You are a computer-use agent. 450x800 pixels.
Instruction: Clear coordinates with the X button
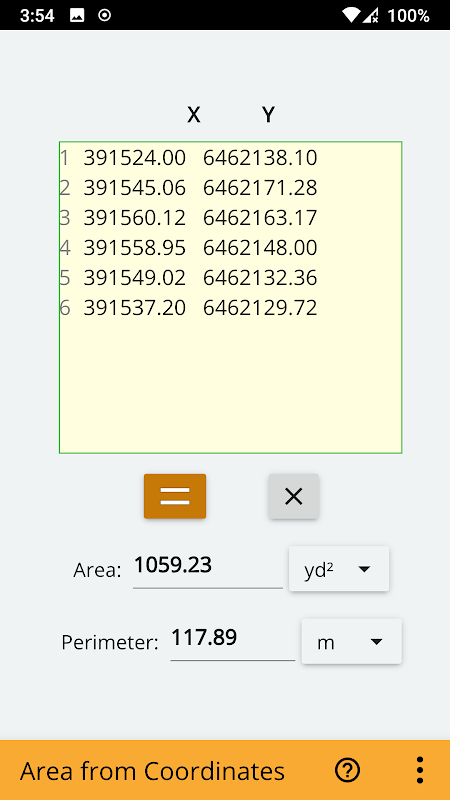(294, 496)
